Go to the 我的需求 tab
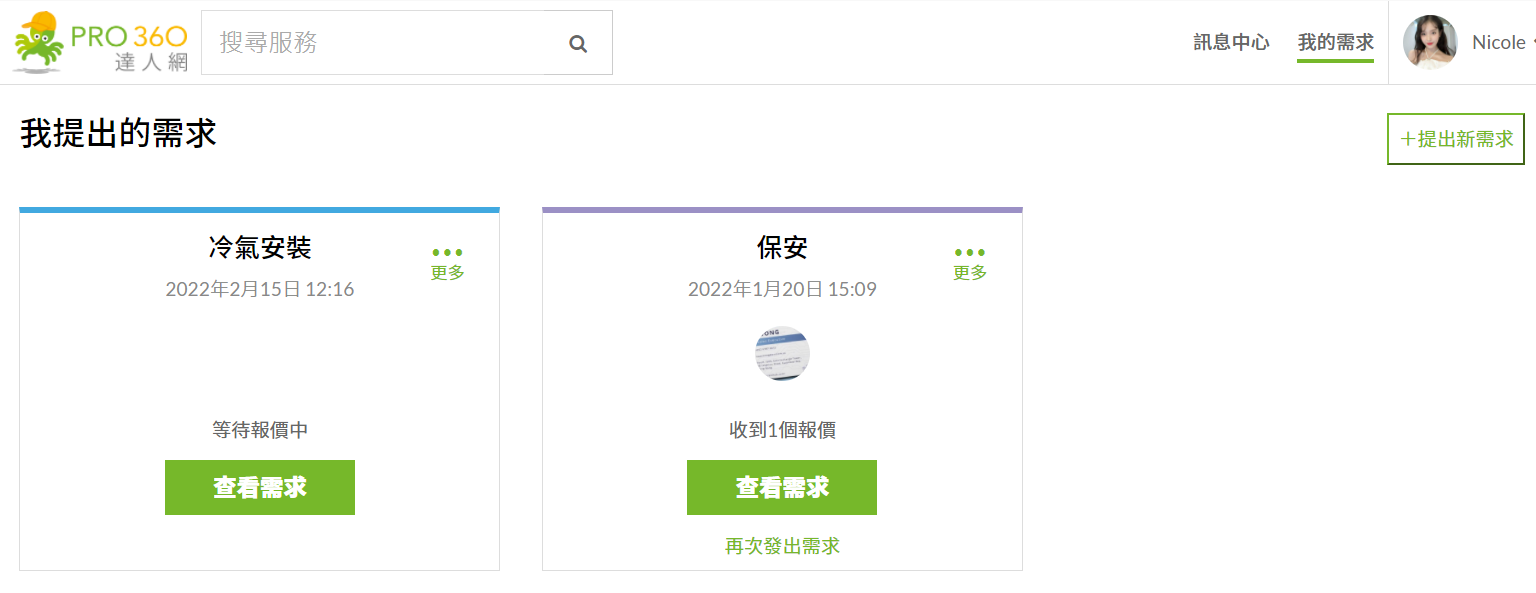1536x593 pixels. [1335, 42]
